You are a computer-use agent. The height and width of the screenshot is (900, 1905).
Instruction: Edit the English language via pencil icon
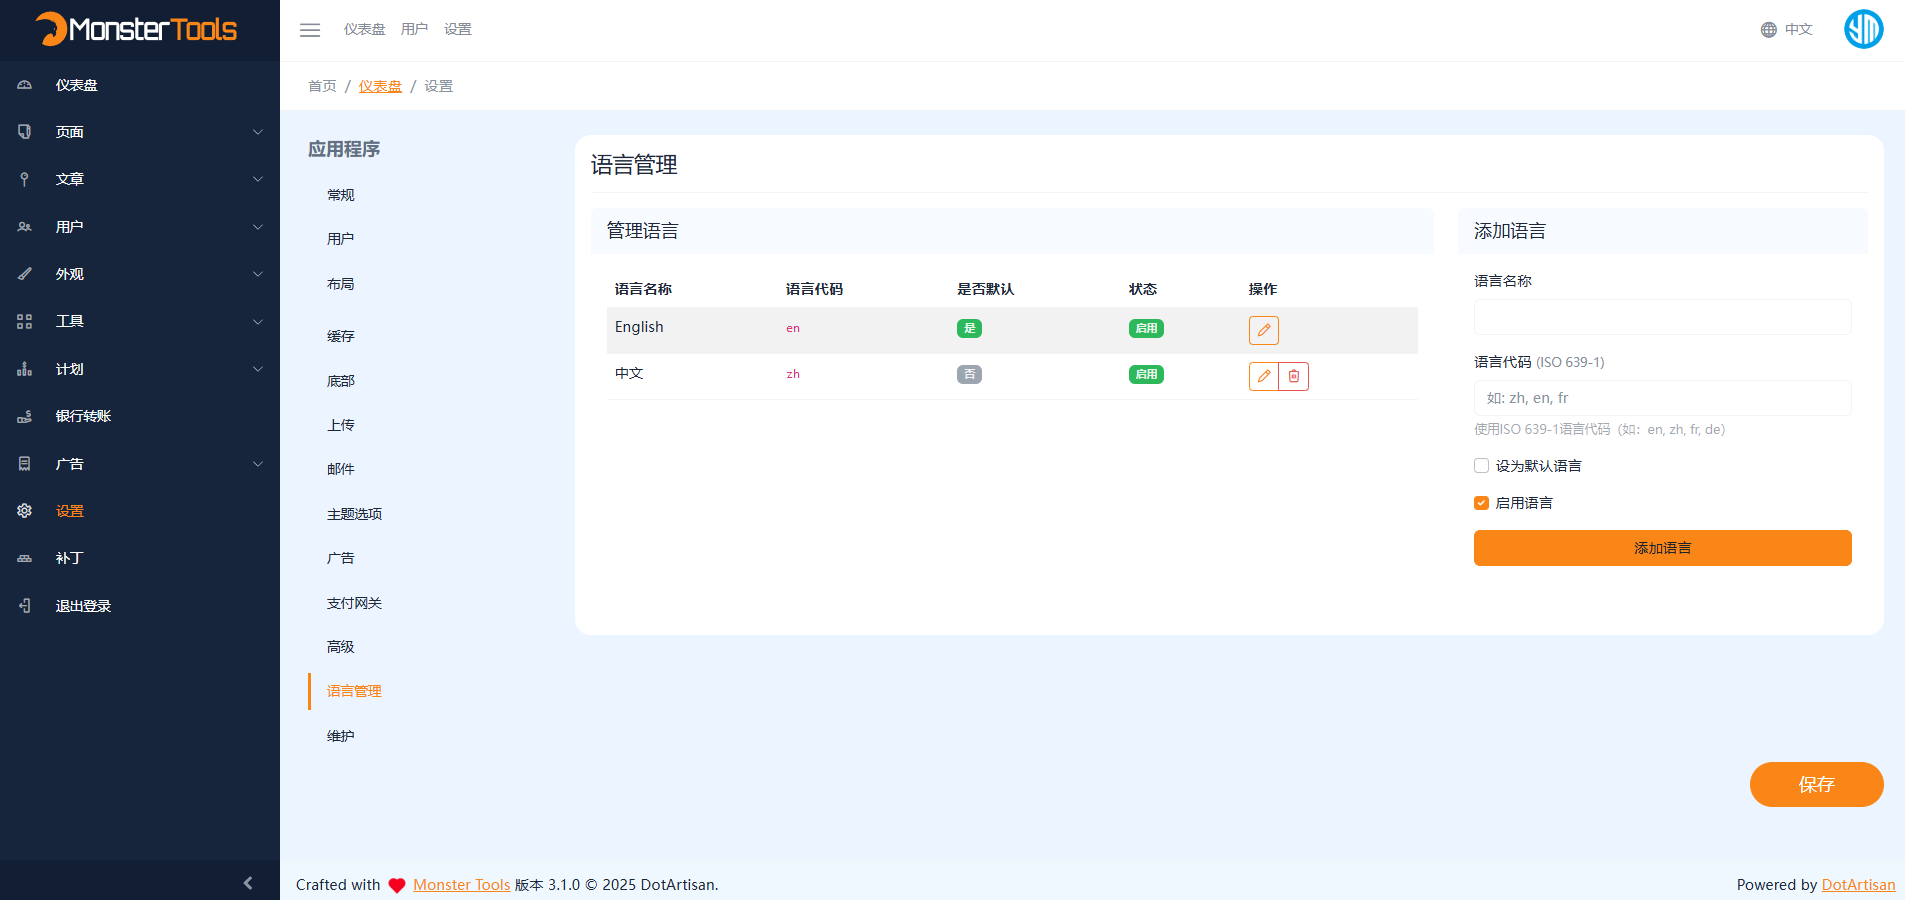(x=1263, y=330)
